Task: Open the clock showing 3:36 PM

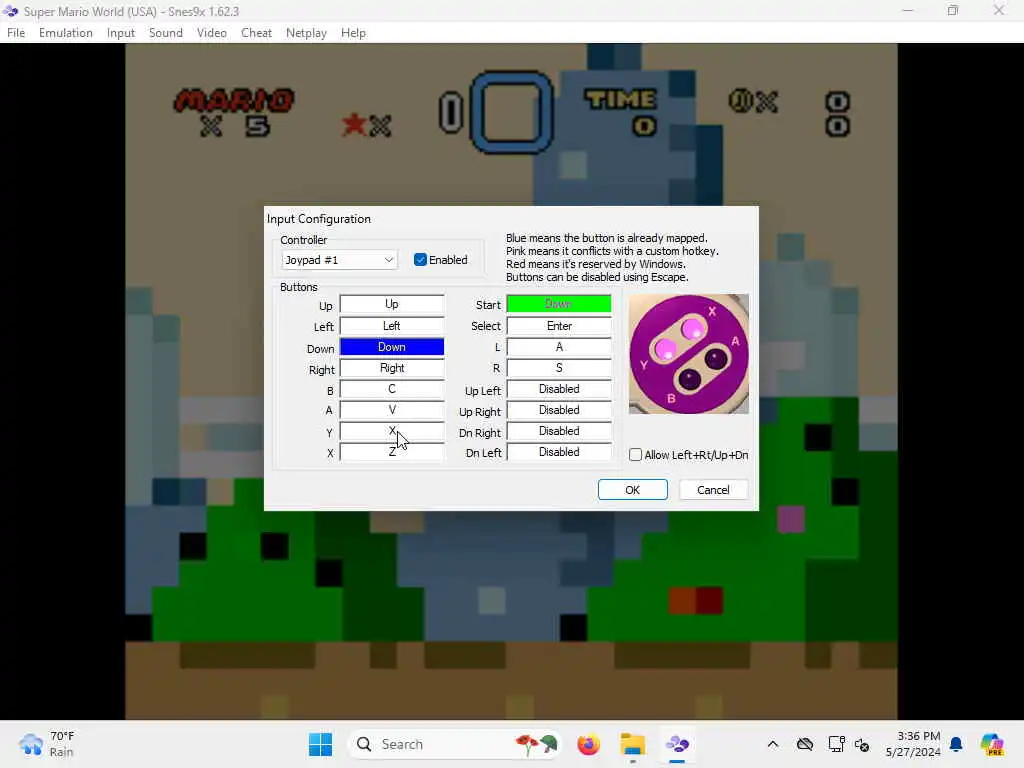Action: 914,744
